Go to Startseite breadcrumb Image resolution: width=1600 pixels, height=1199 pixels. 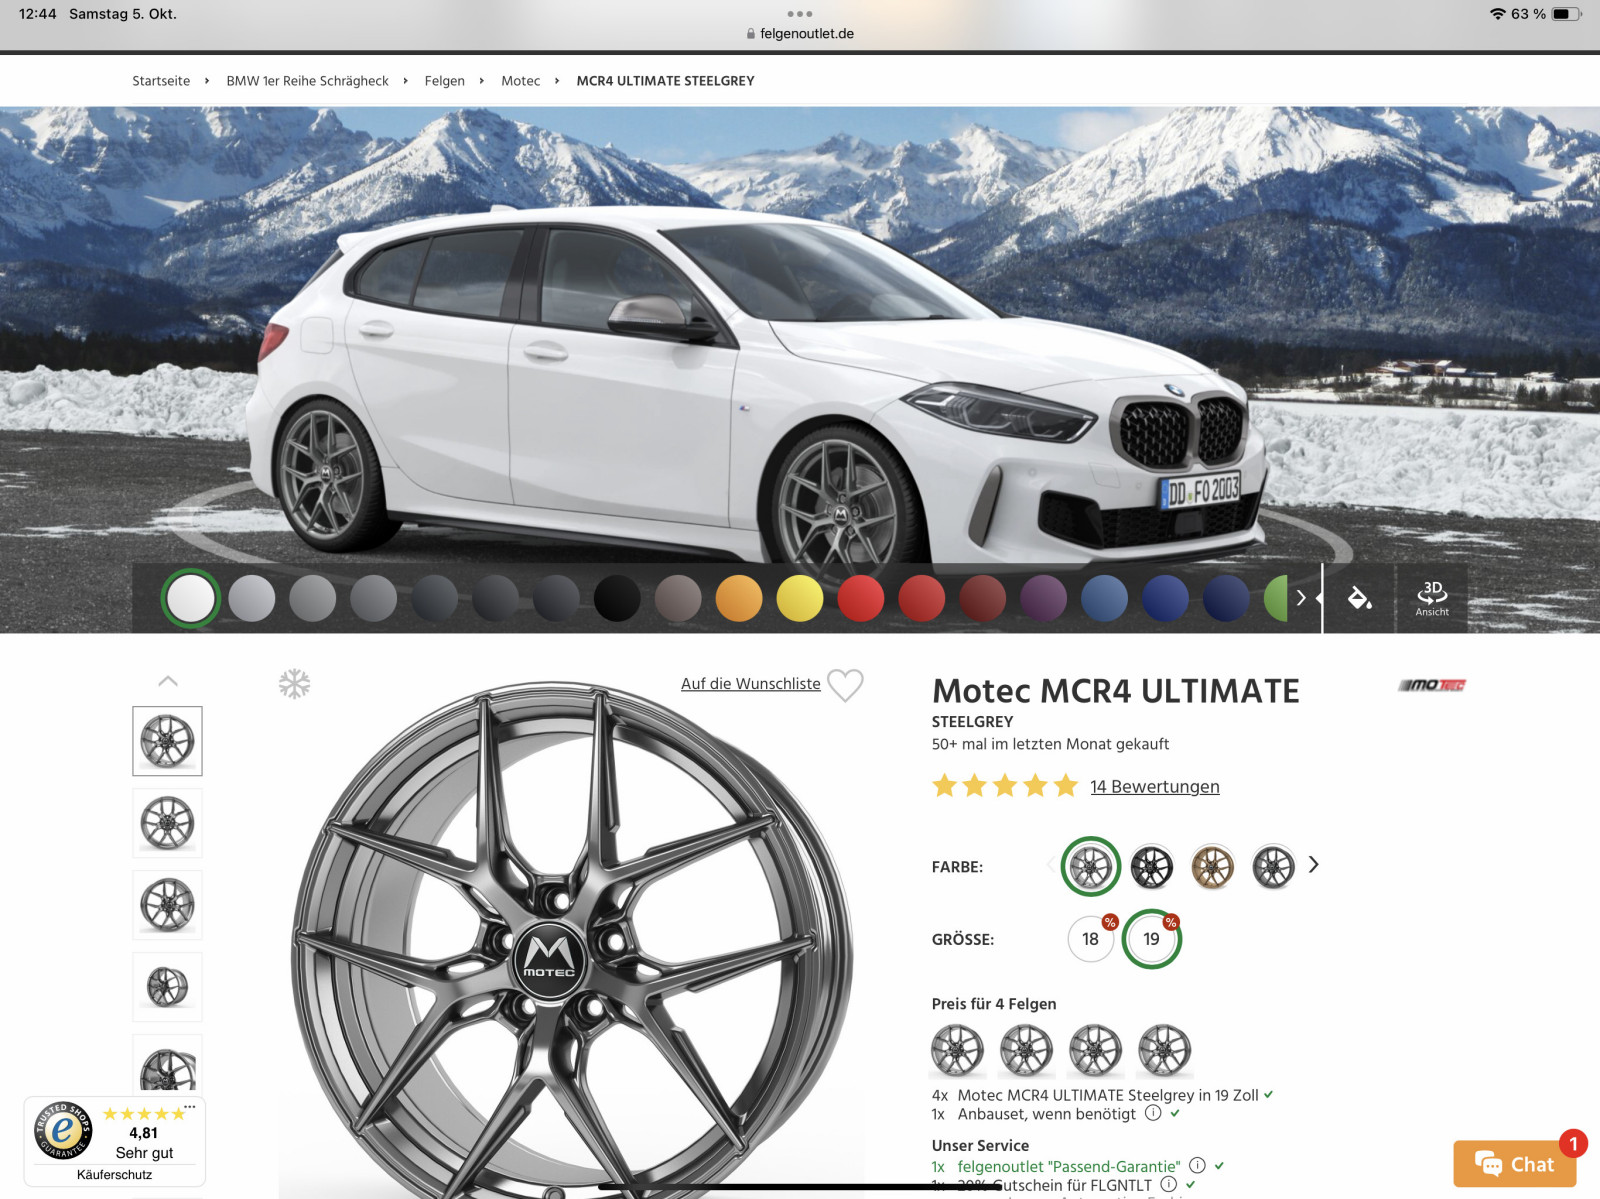click(x=161, y=81)
